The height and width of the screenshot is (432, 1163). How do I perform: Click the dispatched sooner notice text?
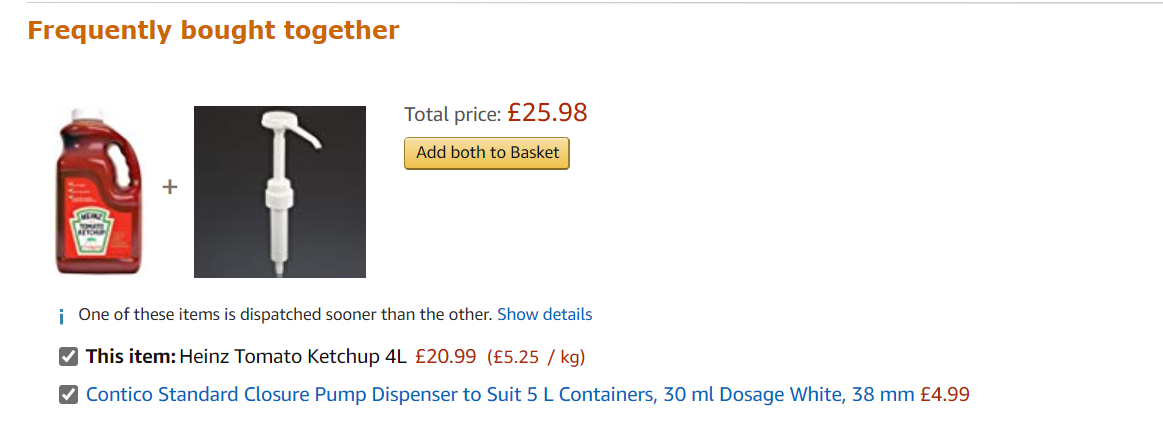(x=285, y=314)
